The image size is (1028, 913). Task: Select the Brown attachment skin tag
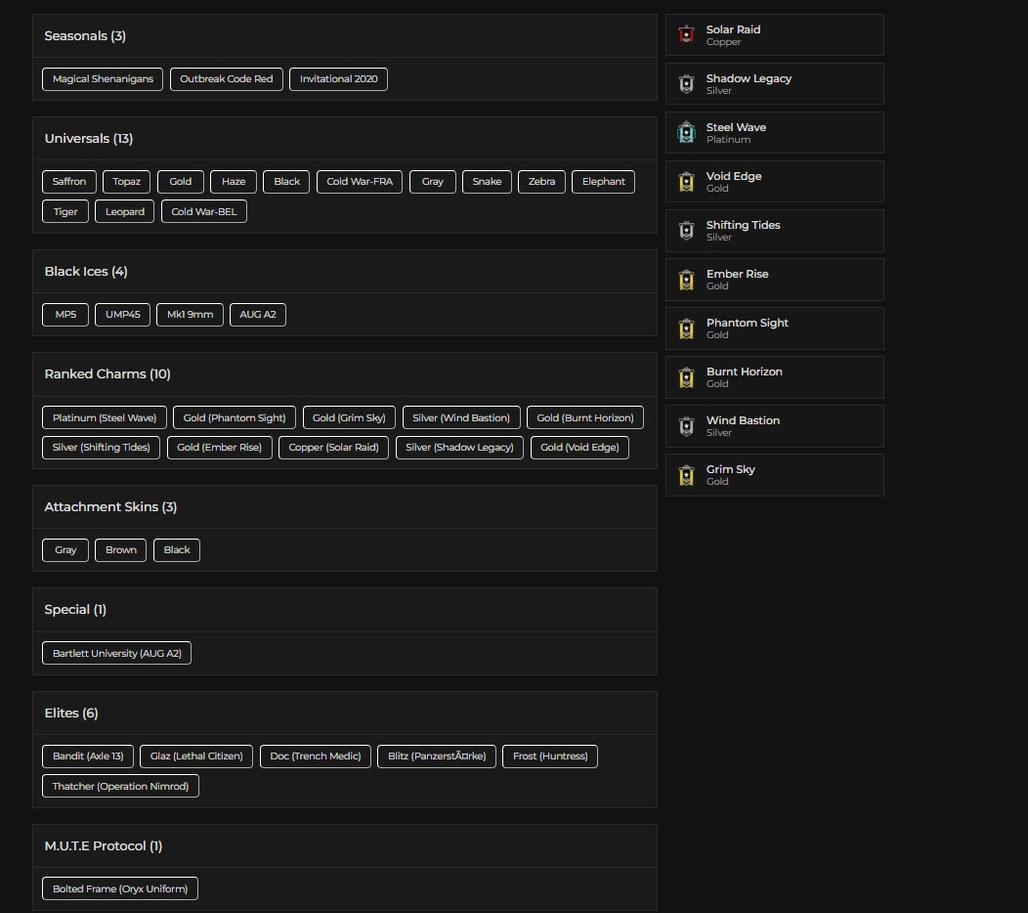tap(121, 551)
